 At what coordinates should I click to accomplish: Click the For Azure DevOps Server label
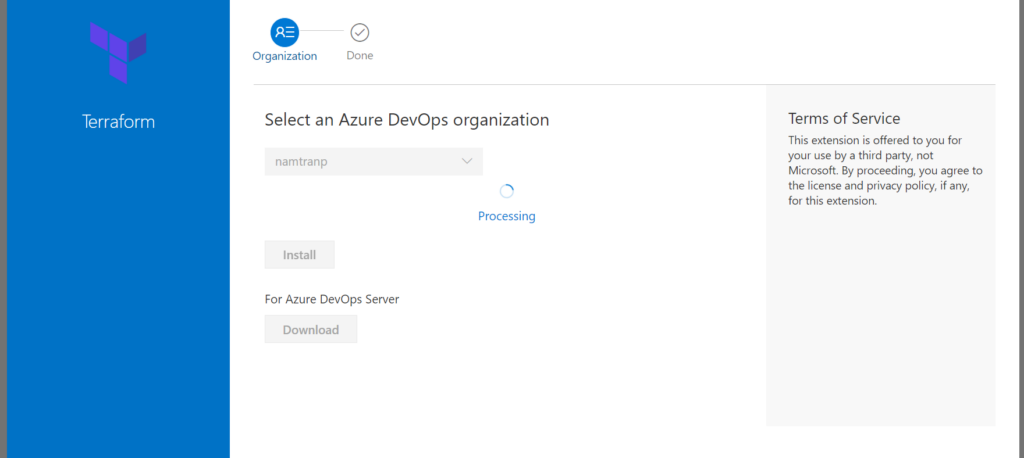tap(331, 299)
